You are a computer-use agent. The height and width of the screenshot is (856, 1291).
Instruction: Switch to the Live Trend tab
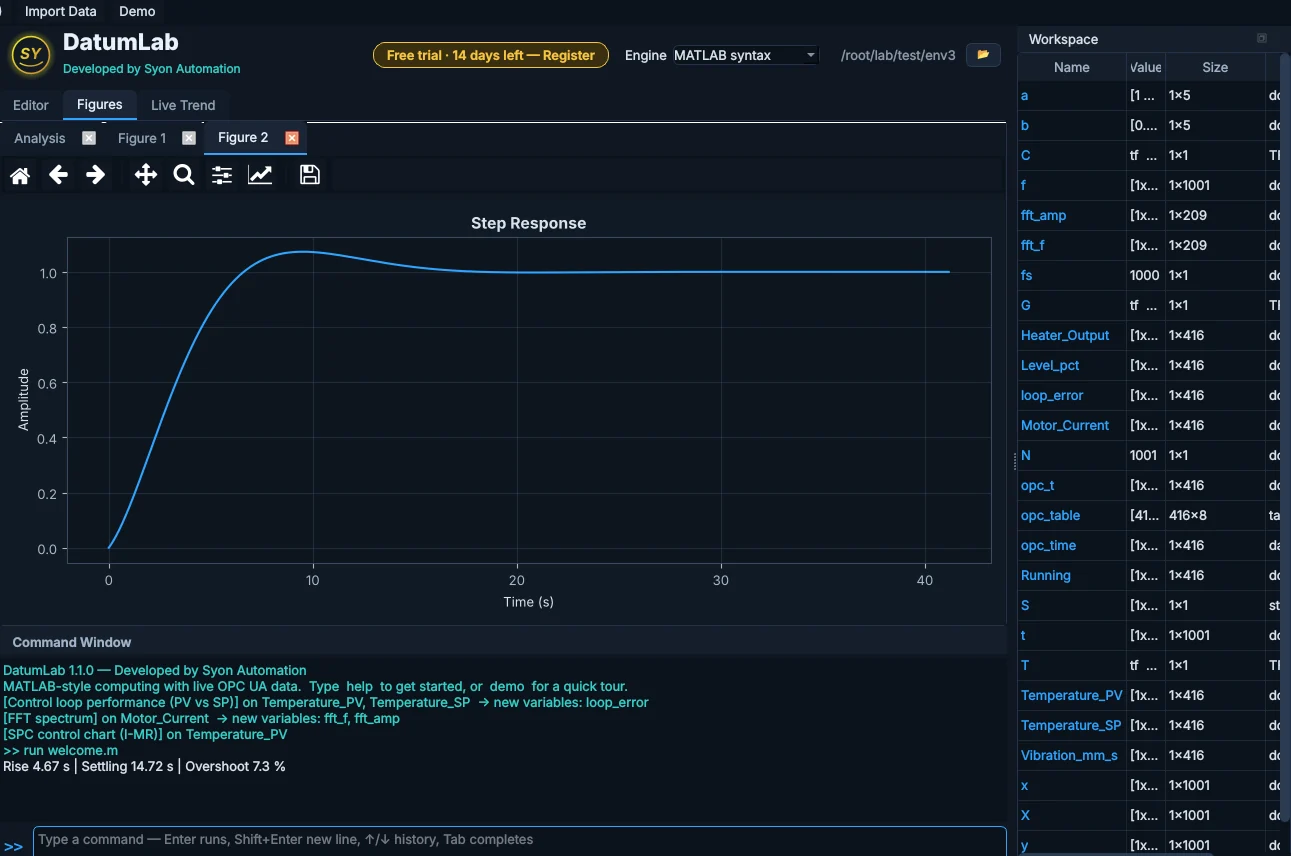(183, 105)
